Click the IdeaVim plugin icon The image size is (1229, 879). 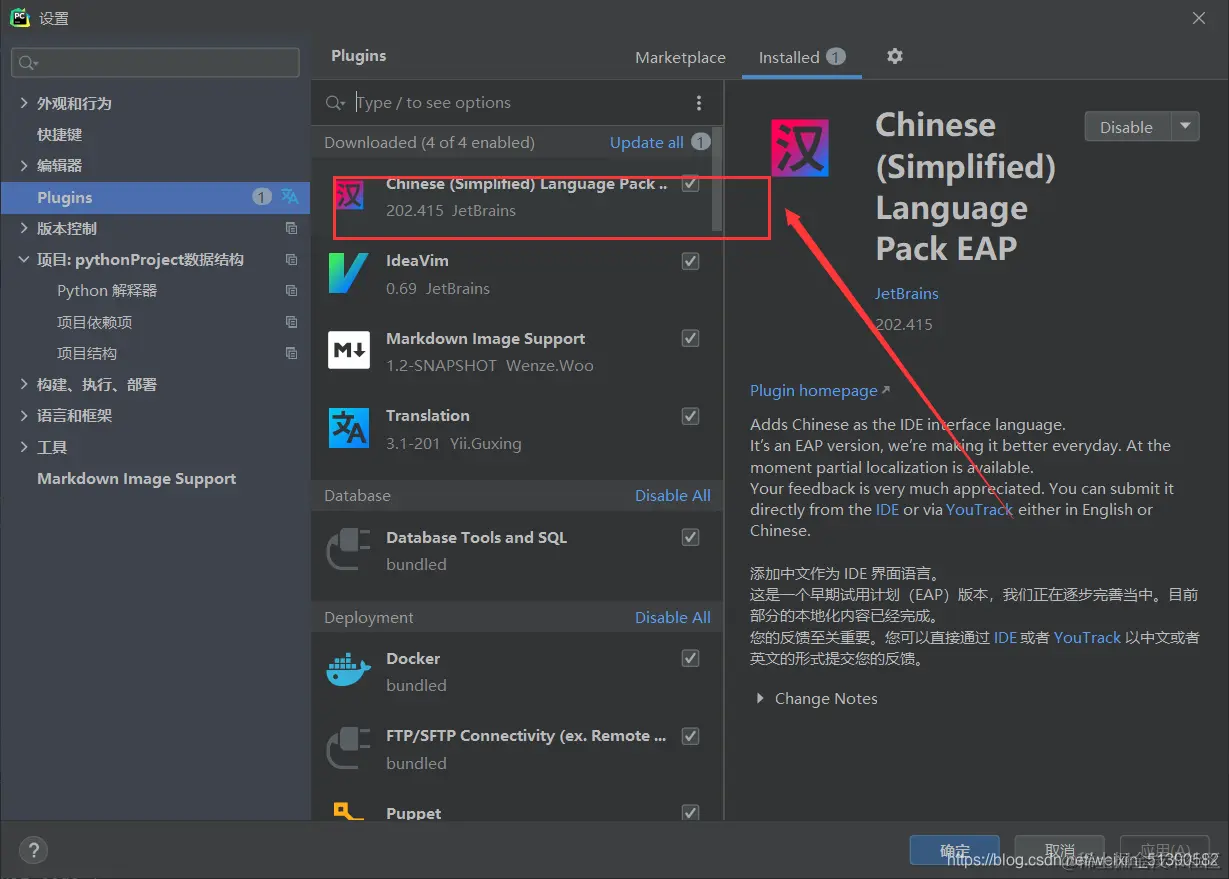click(349, 273)
